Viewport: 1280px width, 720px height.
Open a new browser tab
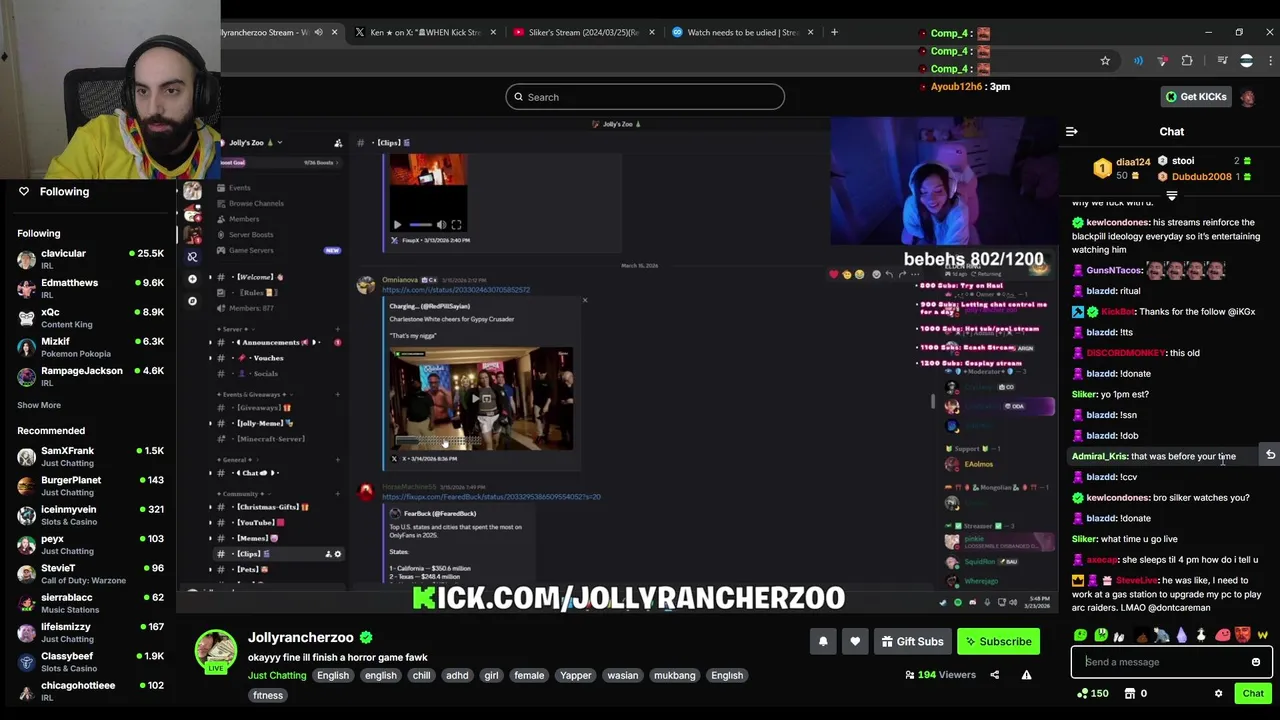pos(834,32)
